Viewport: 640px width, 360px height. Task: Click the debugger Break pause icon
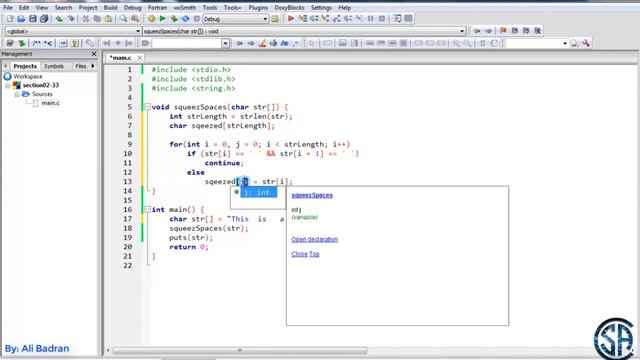pyautogui.click(x=371, y=19)
